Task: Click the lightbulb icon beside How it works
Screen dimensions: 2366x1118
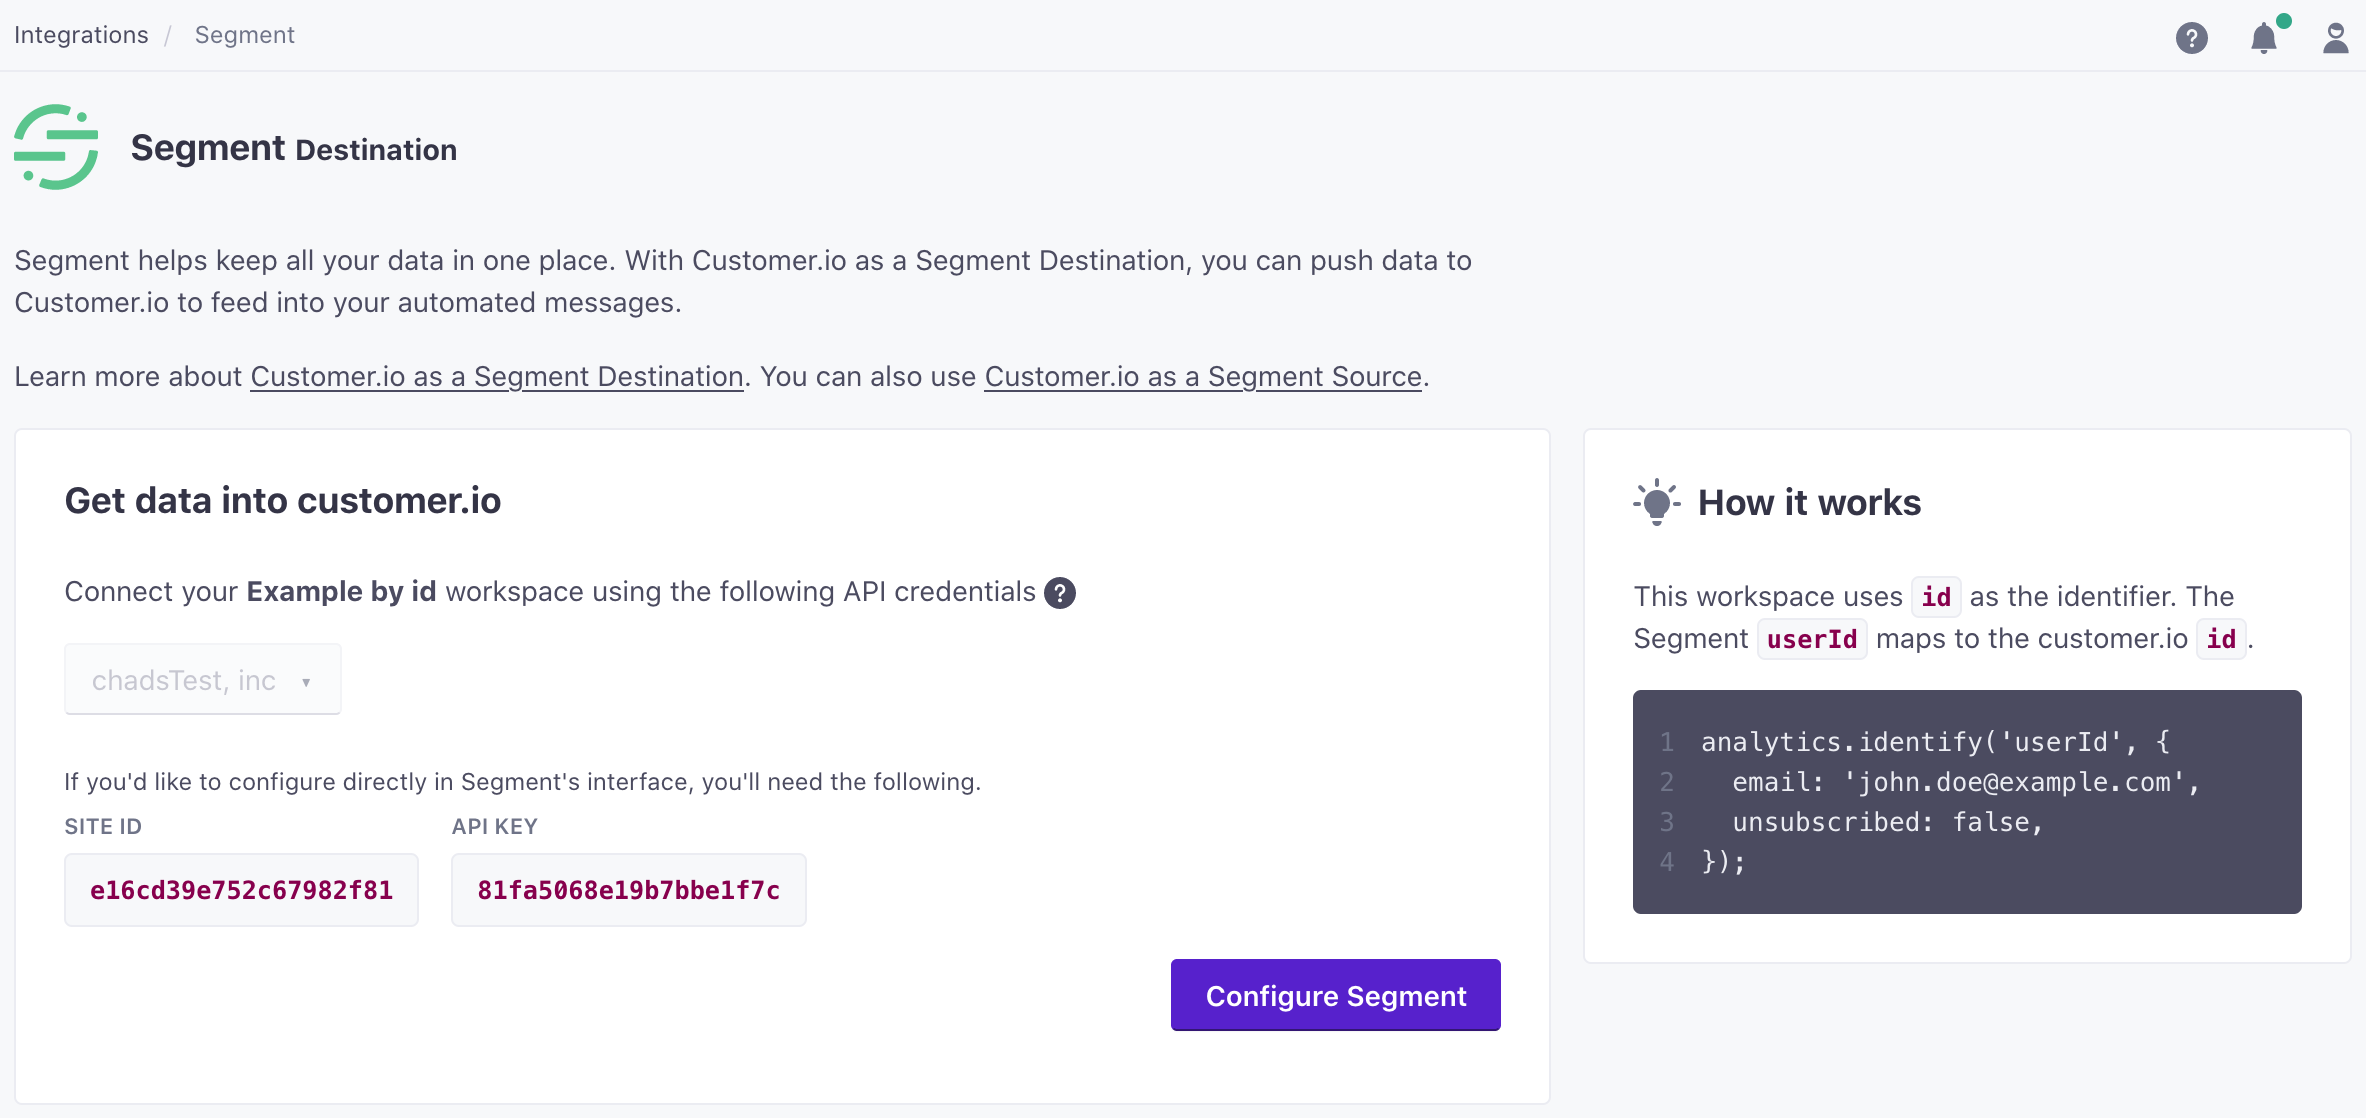Action: coord(1656,502)
